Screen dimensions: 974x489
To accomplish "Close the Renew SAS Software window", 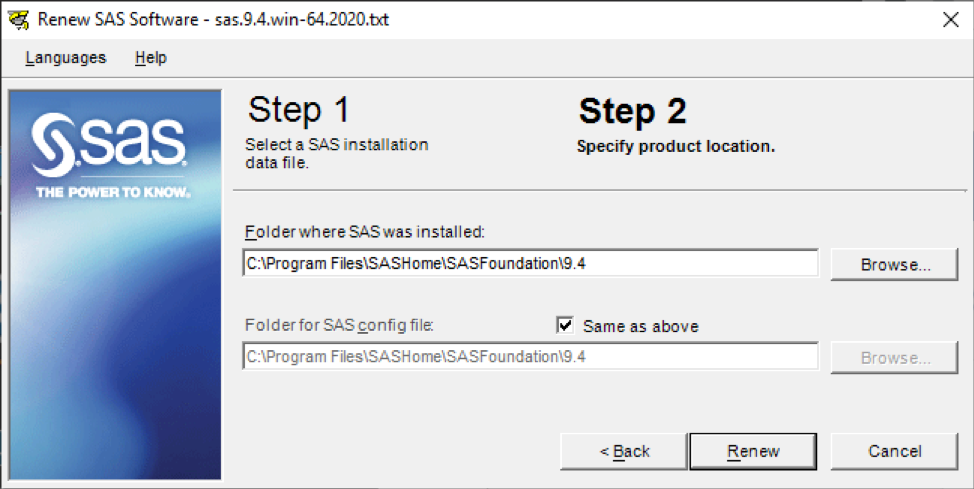I will (950, 20).
